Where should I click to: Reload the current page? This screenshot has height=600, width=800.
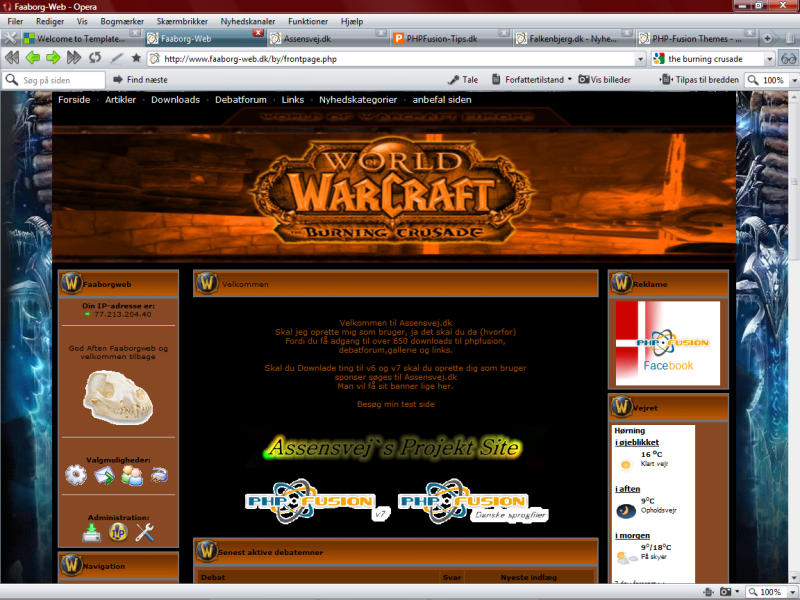click(x=95, y=58)
